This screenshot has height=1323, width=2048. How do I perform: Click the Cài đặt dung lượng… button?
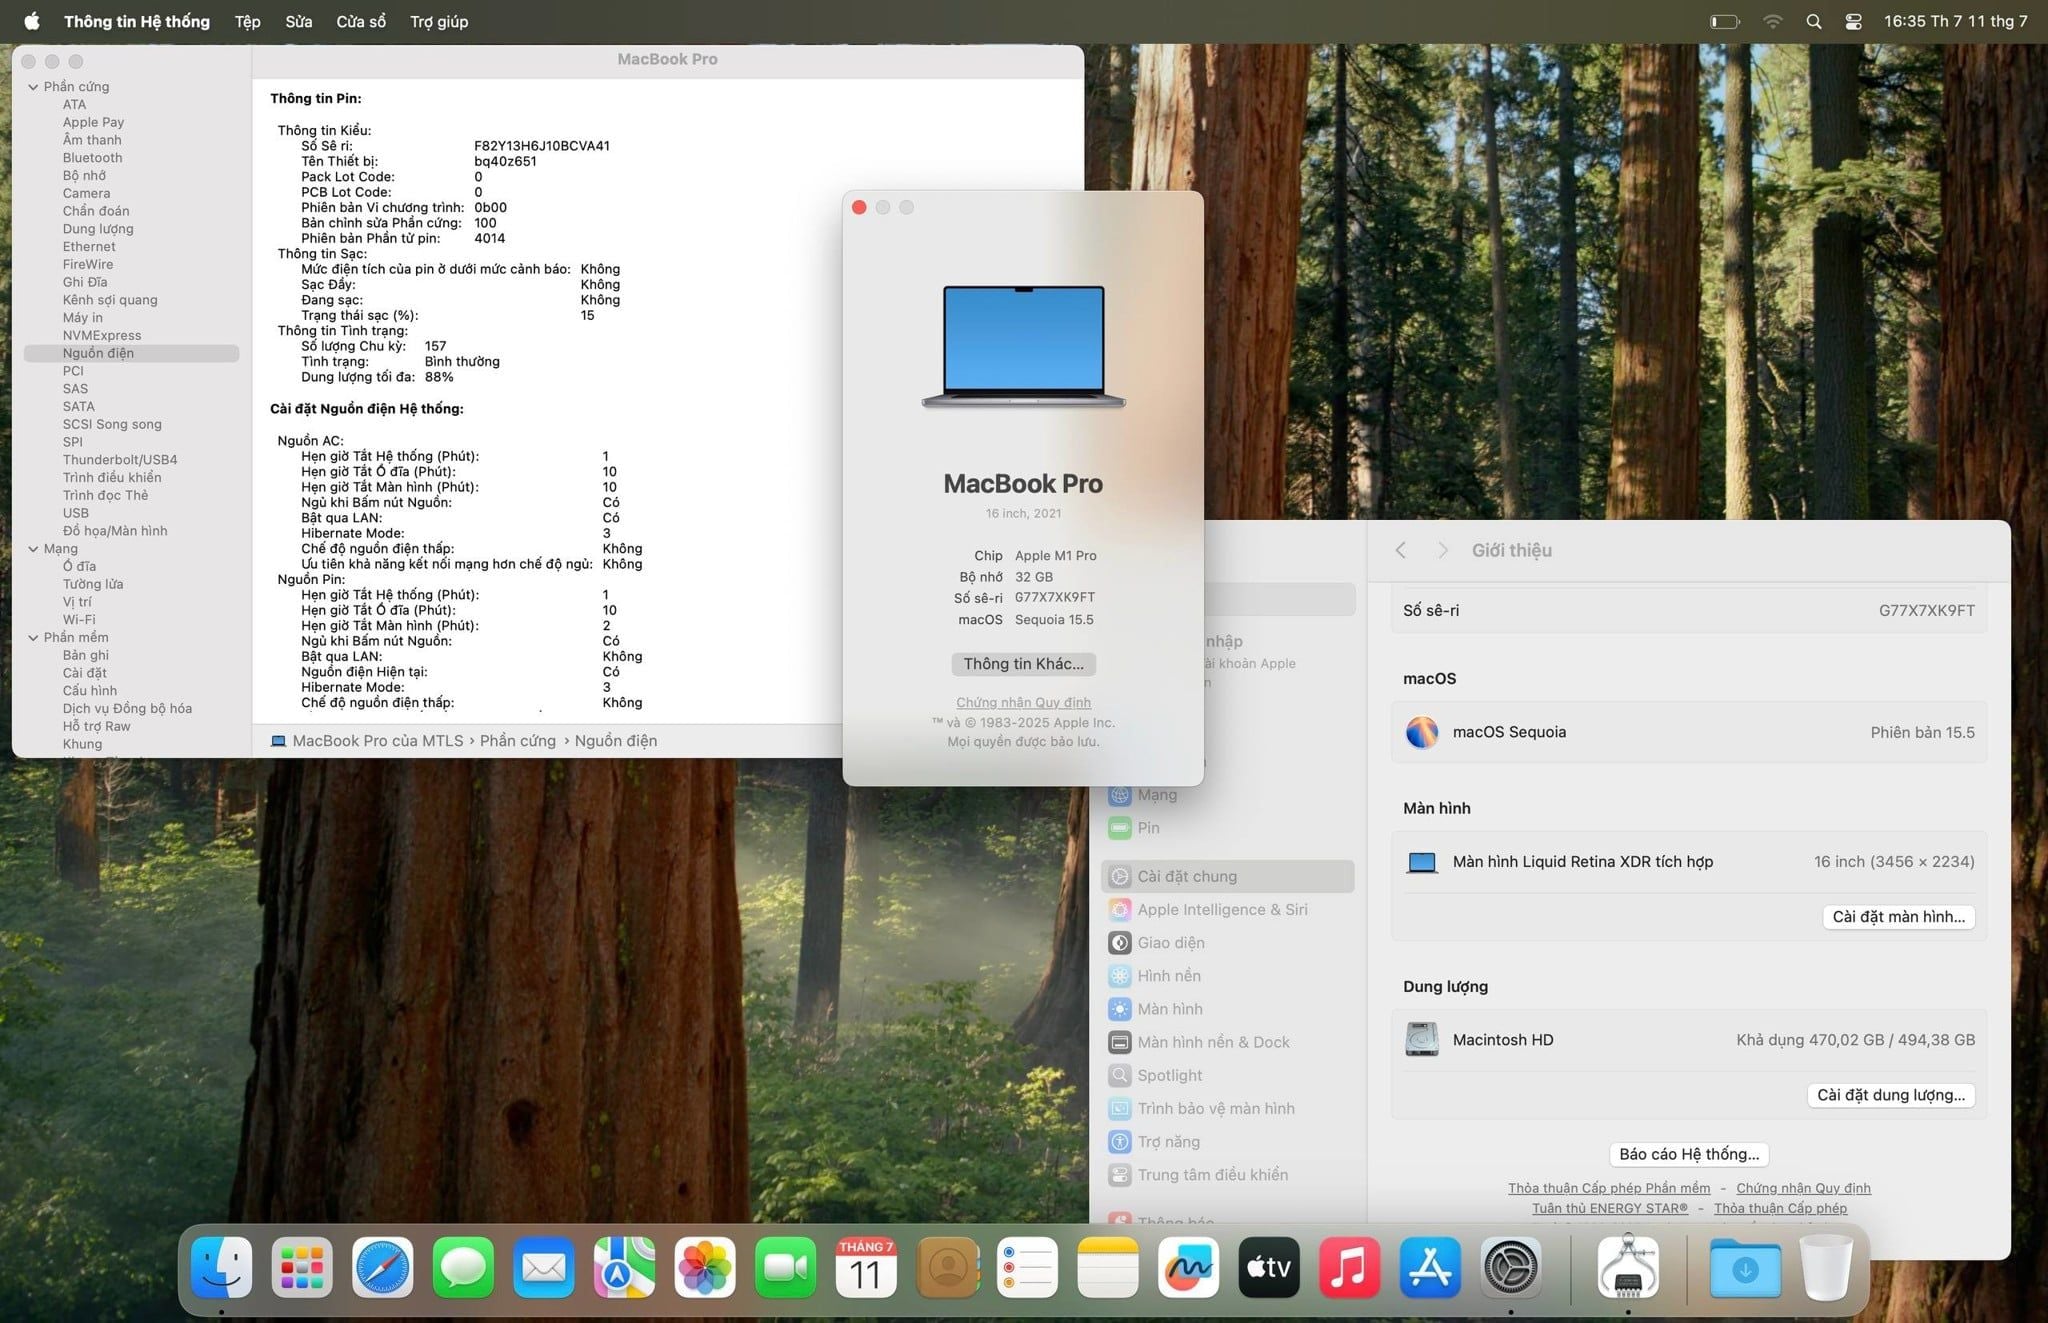(1890, 1095)
